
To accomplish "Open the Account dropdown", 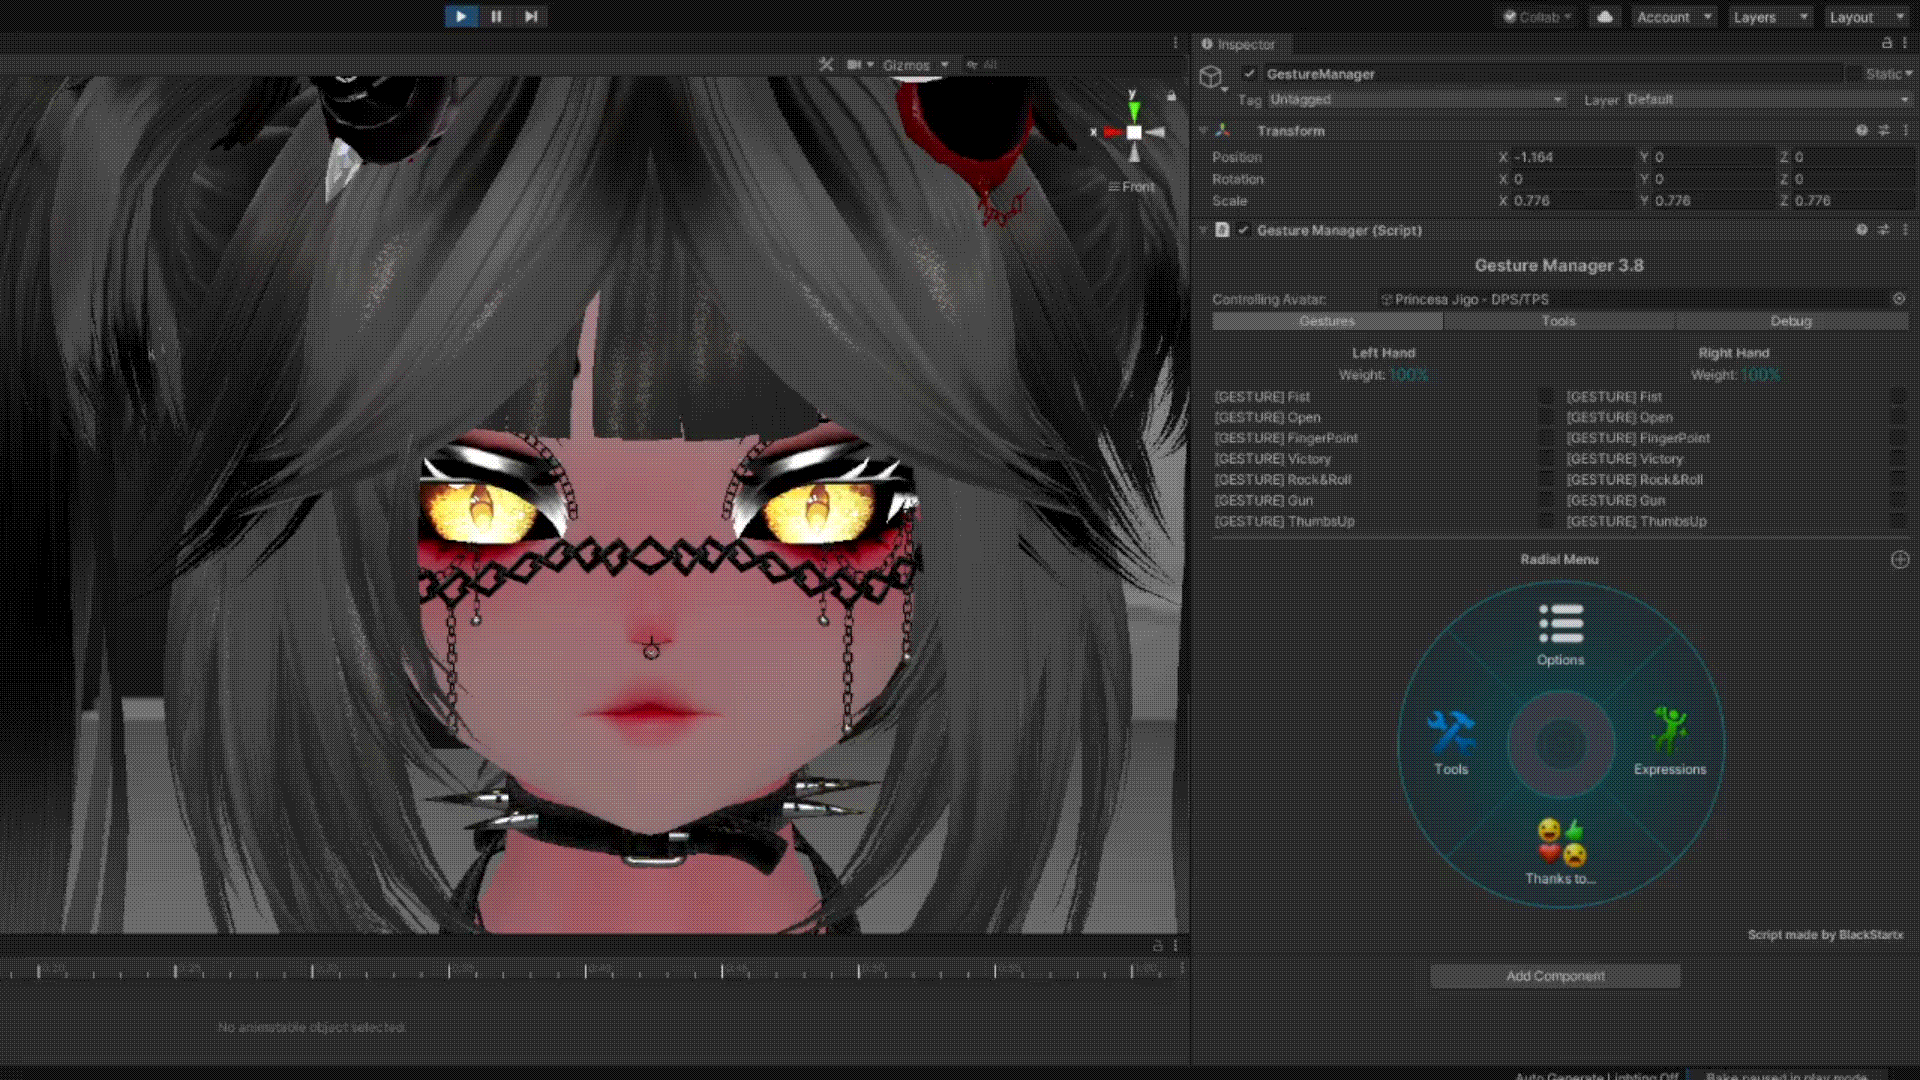I will click(1673, 17).
